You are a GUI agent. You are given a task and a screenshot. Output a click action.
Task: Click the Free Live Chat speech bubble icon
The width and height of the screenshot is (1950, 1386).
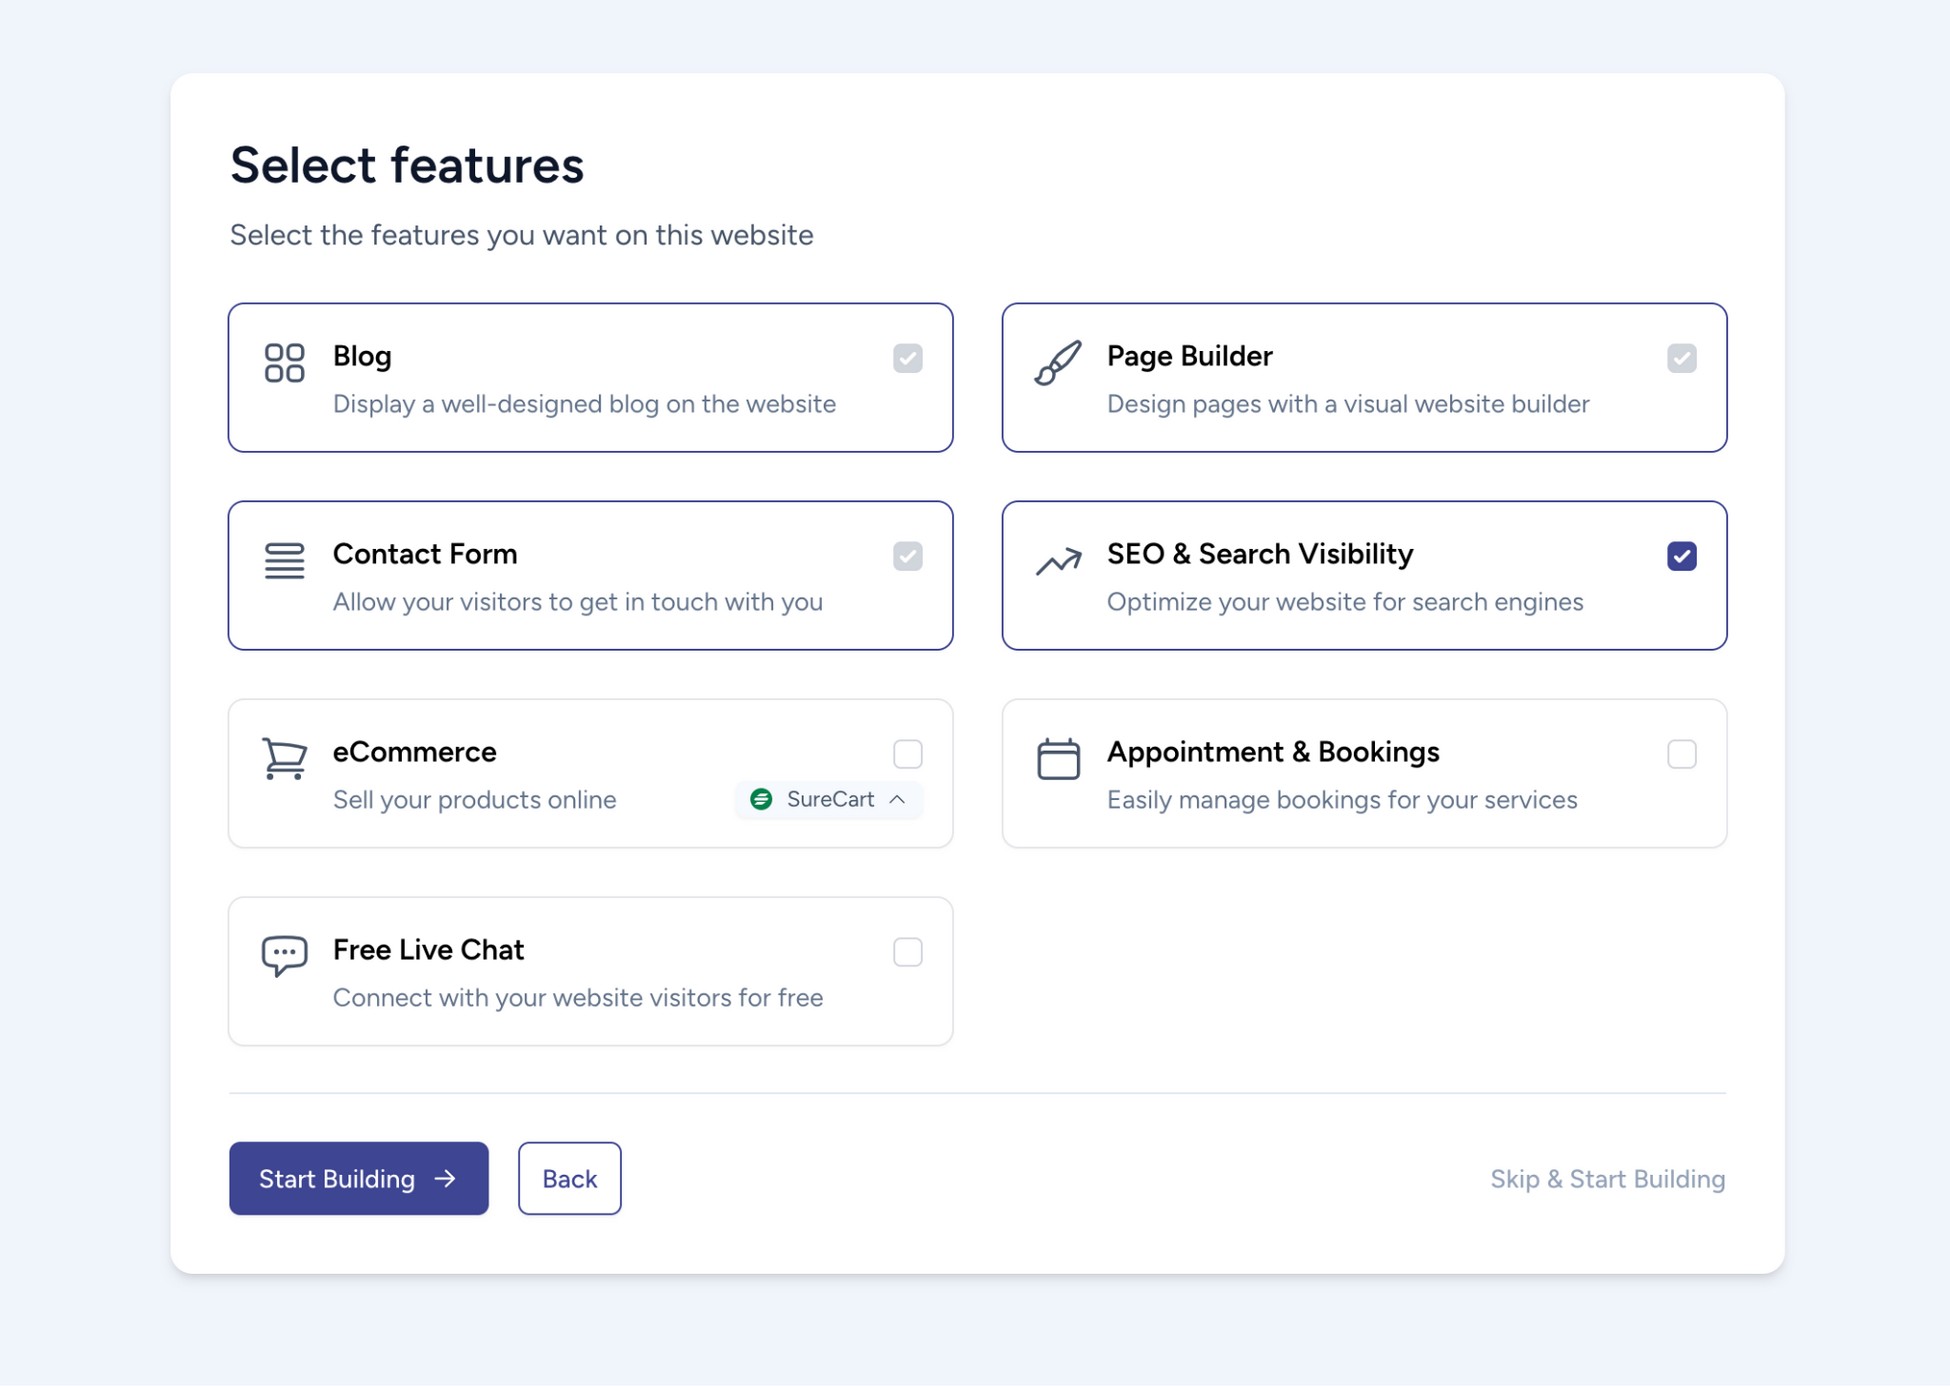click(283, 957)
